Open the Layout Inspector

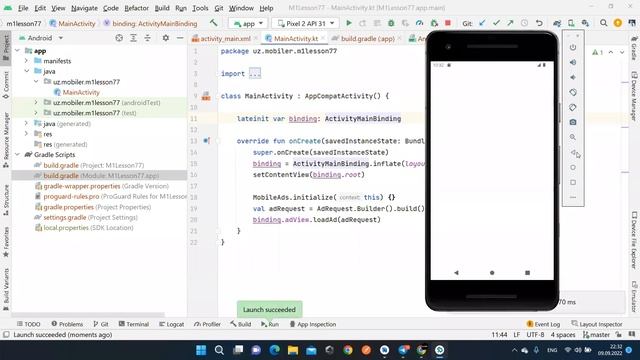click(x=597, y=324)
